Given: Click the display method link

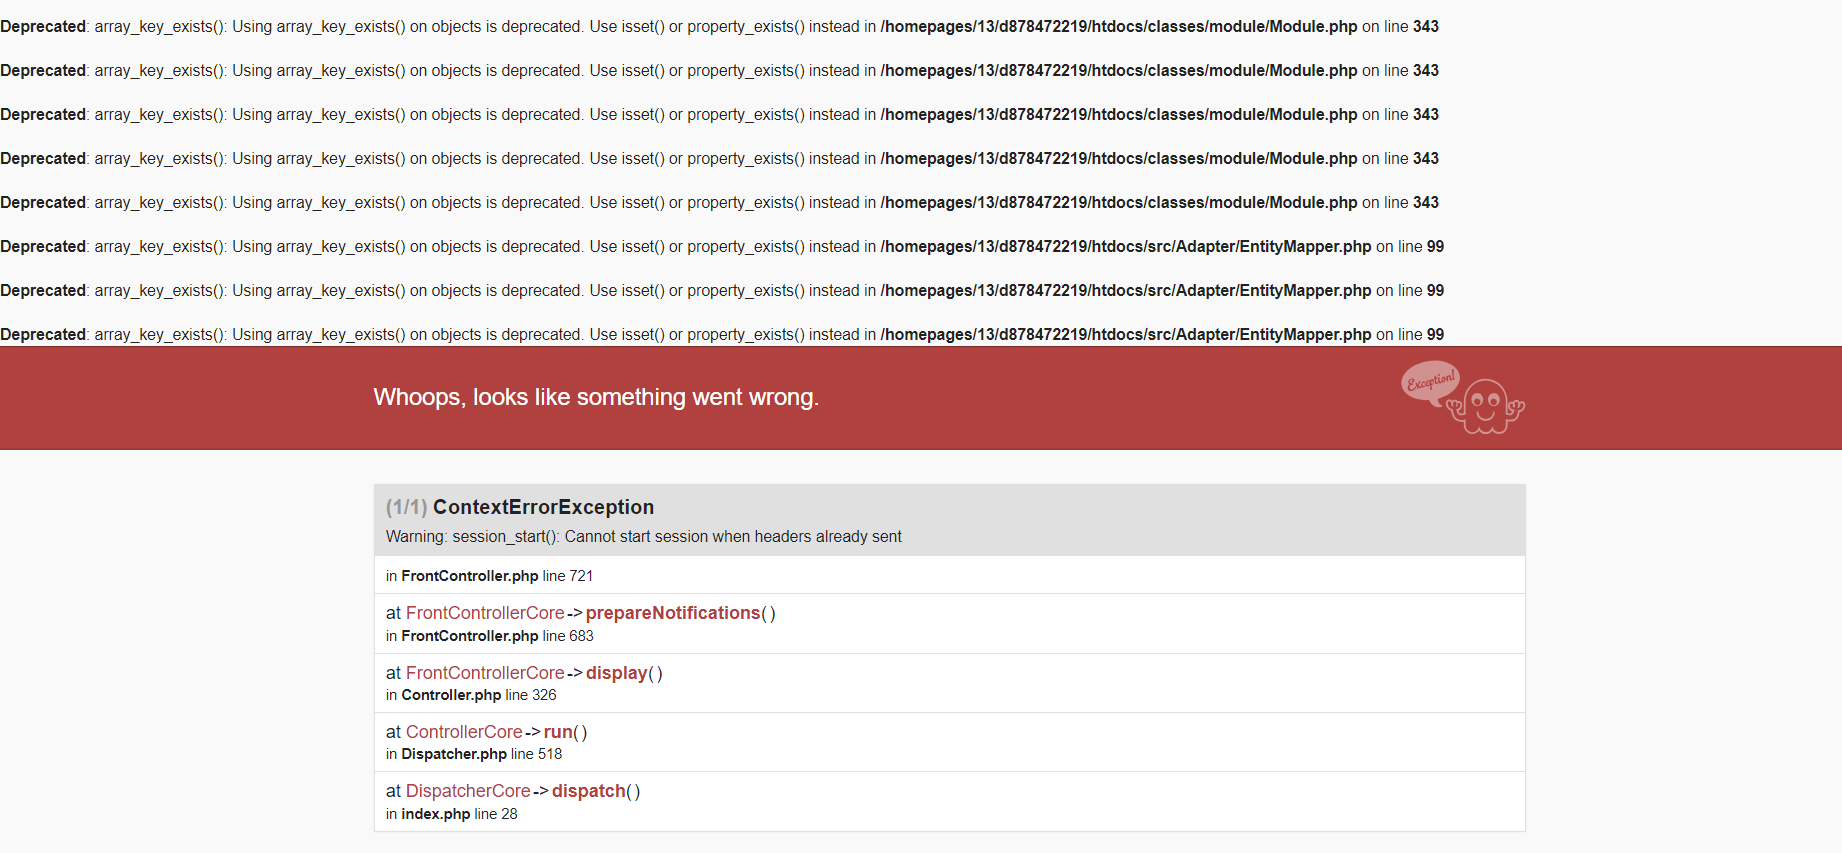Looking at the screenshot, I should click(617, 673).
